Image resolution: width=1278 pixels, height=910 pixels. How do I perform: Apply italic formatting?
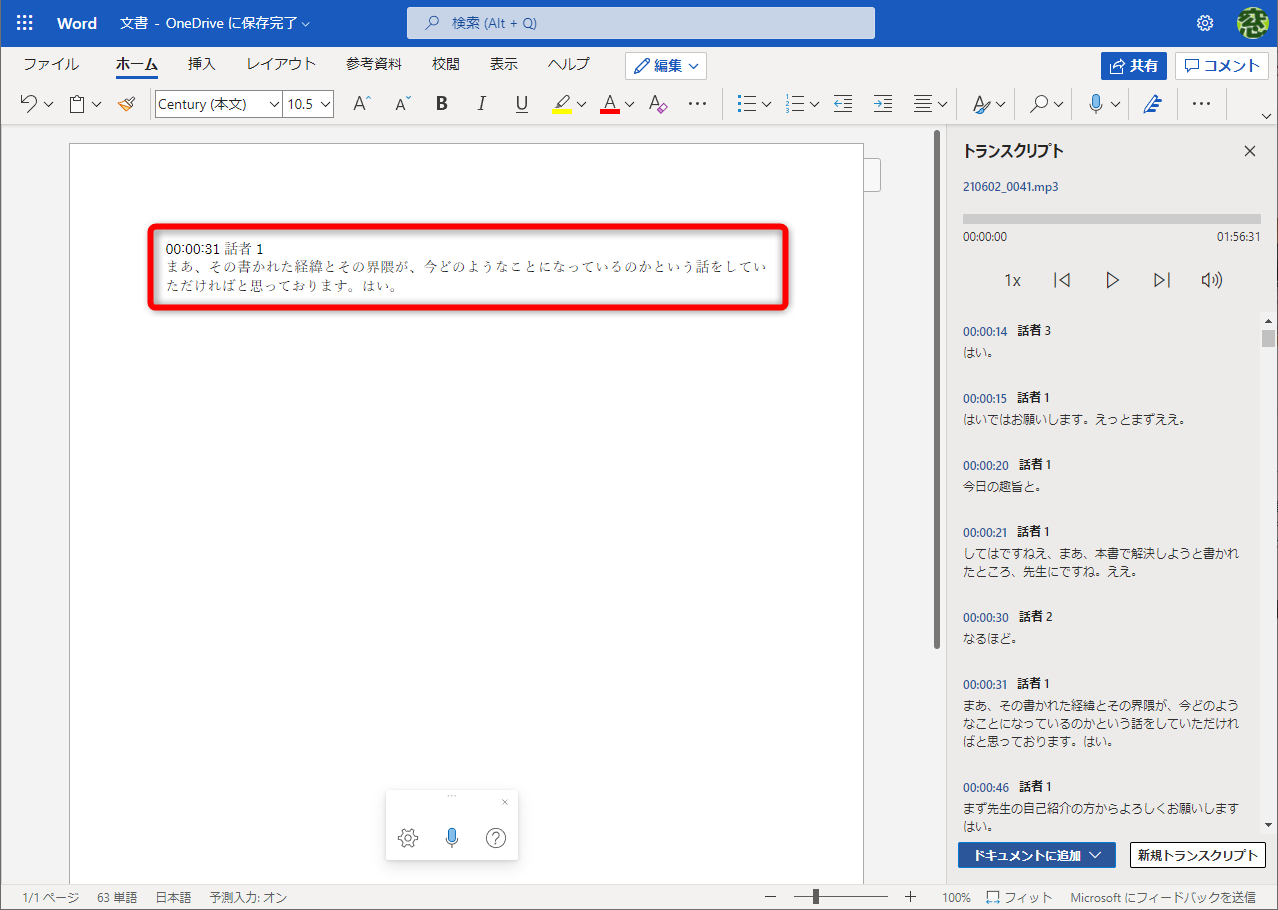[481, 103]
